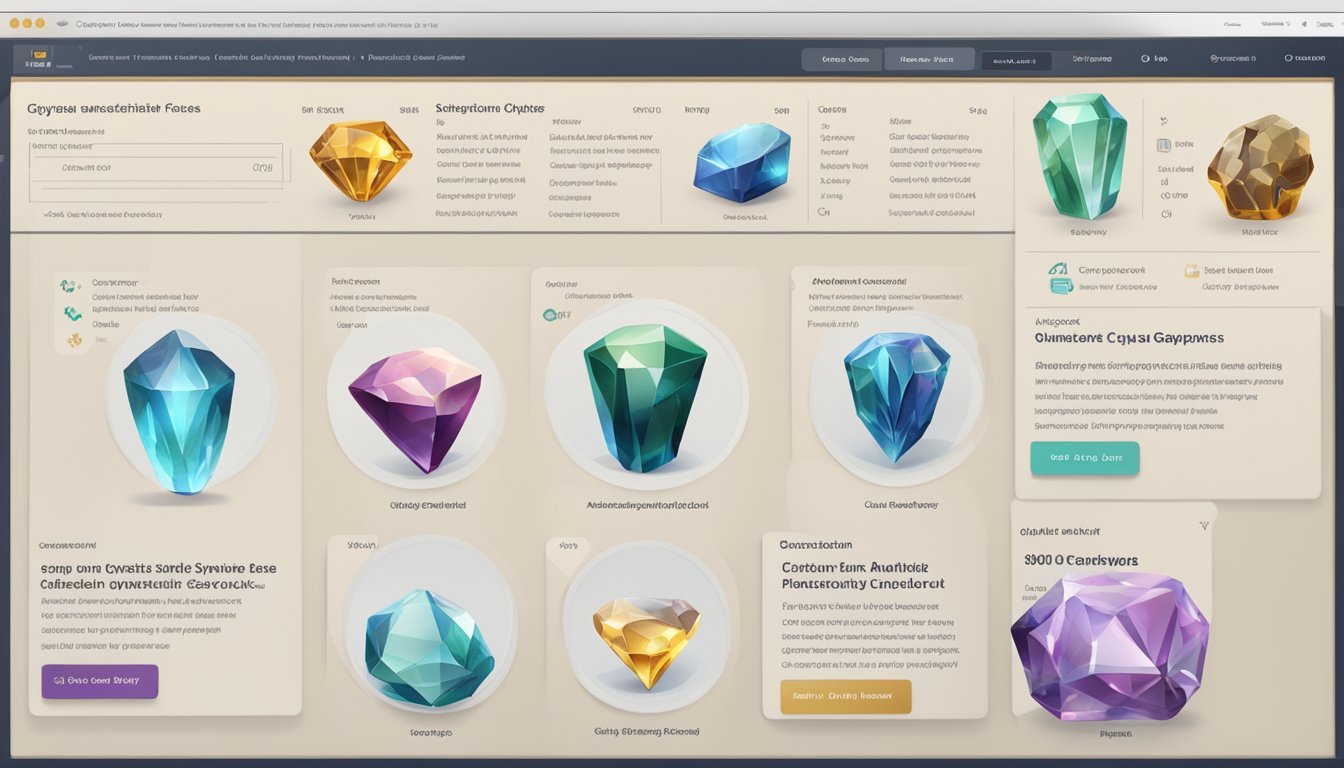Click the teal arrows icon atop the left card
Screen dimensions: 1344x768
click(x=69, y=286)
